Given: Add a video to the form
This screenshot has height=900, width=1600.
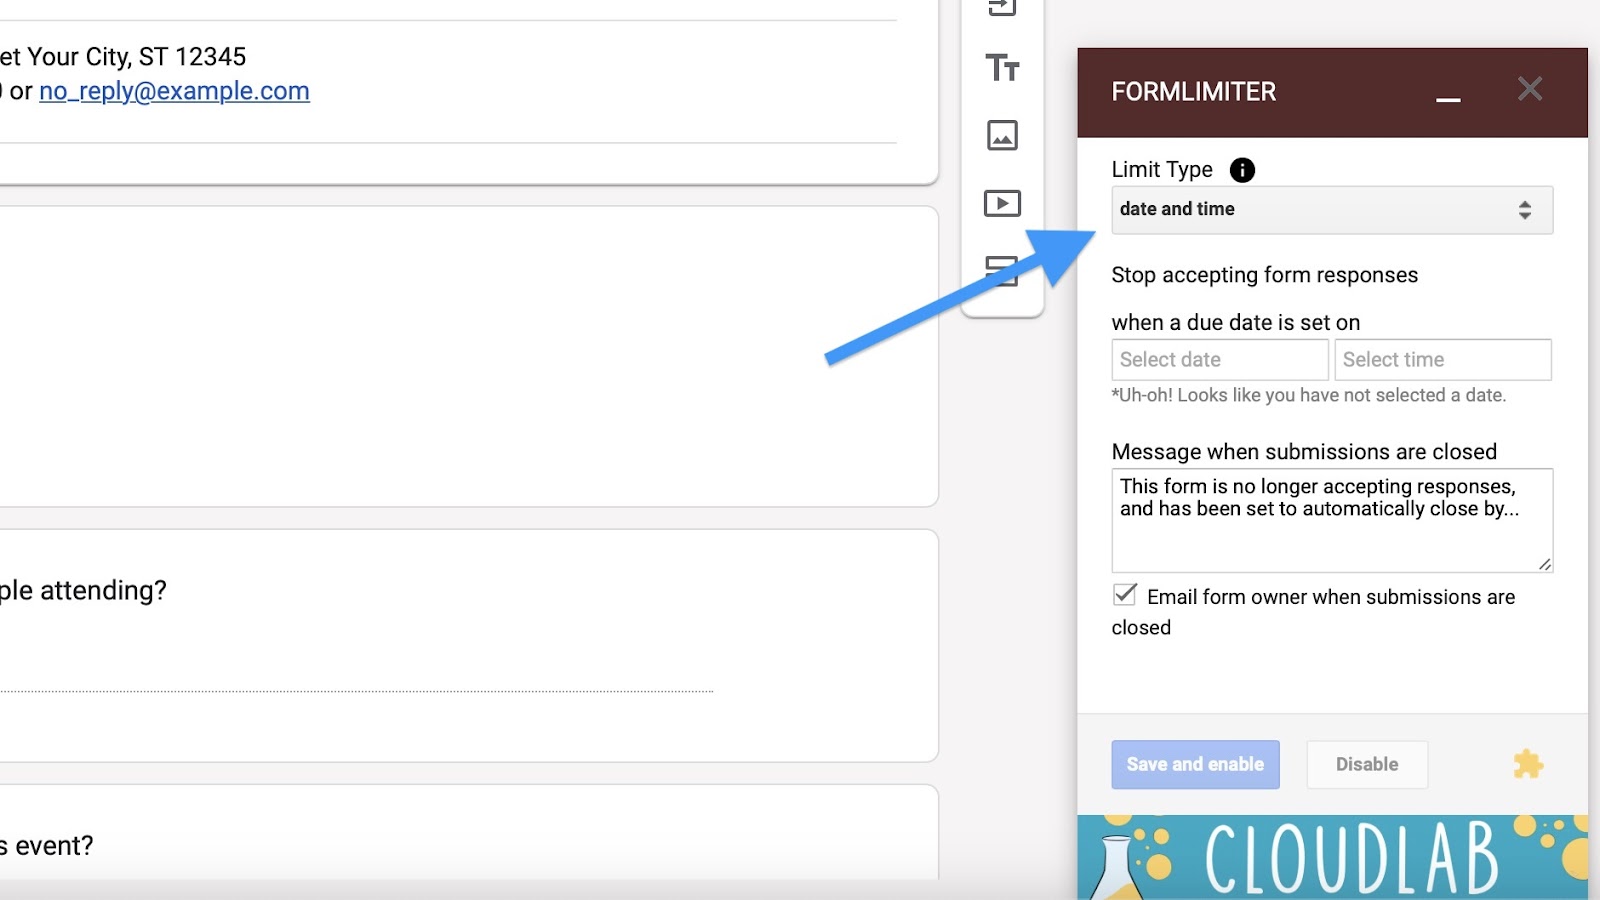Looking at the screenshot, I should point(1002,203).
